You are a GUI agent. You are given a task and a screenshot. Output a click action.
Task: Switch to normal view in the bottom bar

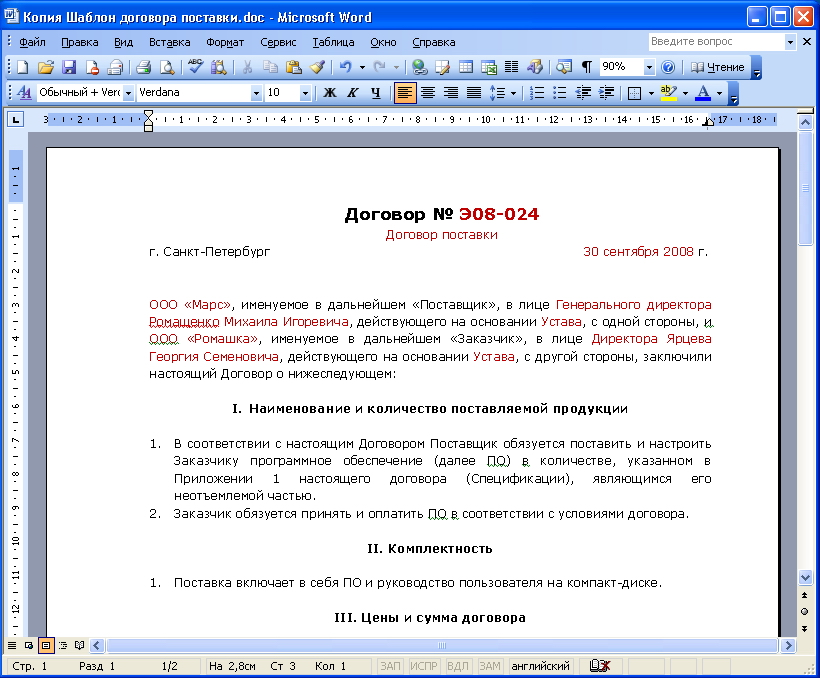(x=12, y=645)
